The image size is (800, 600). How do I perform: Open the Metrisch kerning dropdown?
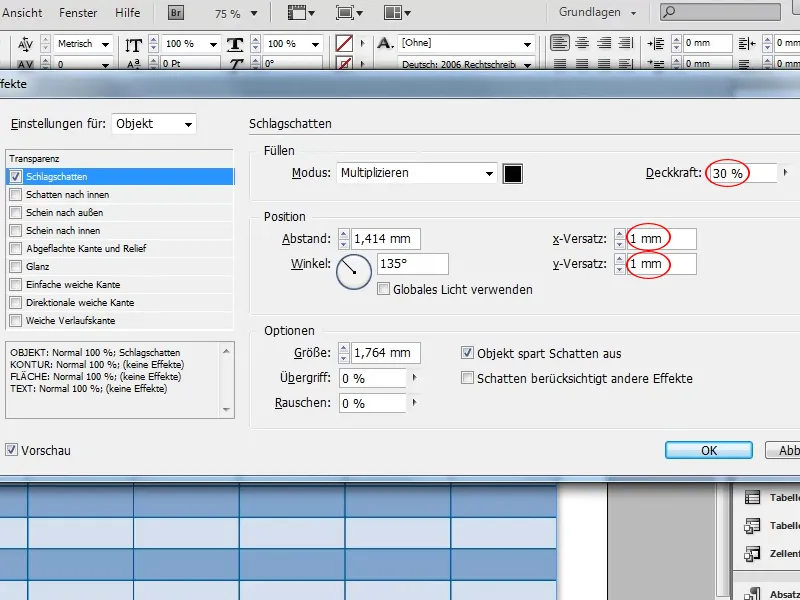105,44
